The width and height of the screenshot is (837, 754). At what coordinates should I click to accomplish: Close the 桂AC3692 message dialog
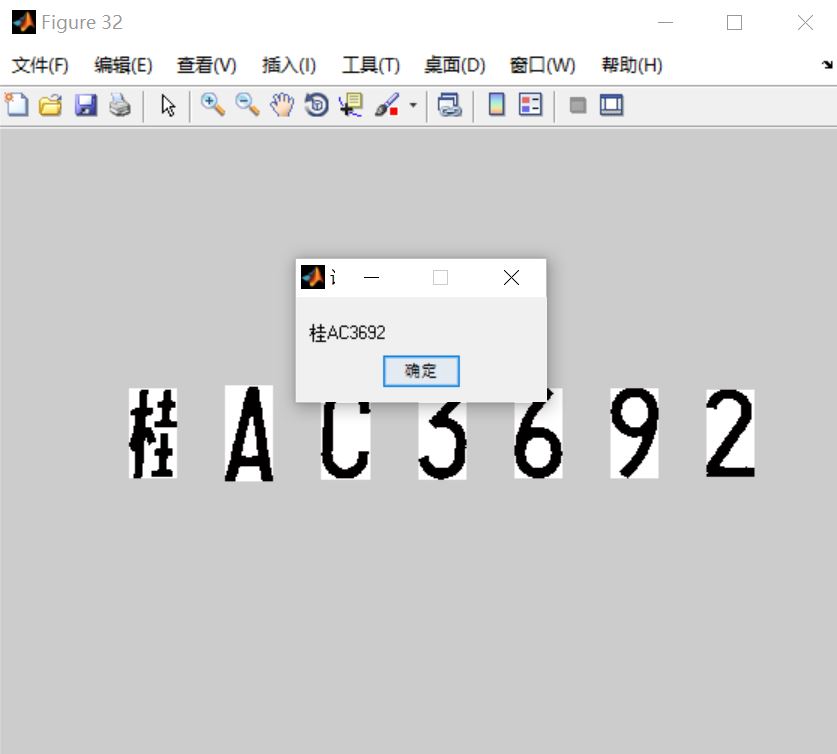[x=511, y=277]
